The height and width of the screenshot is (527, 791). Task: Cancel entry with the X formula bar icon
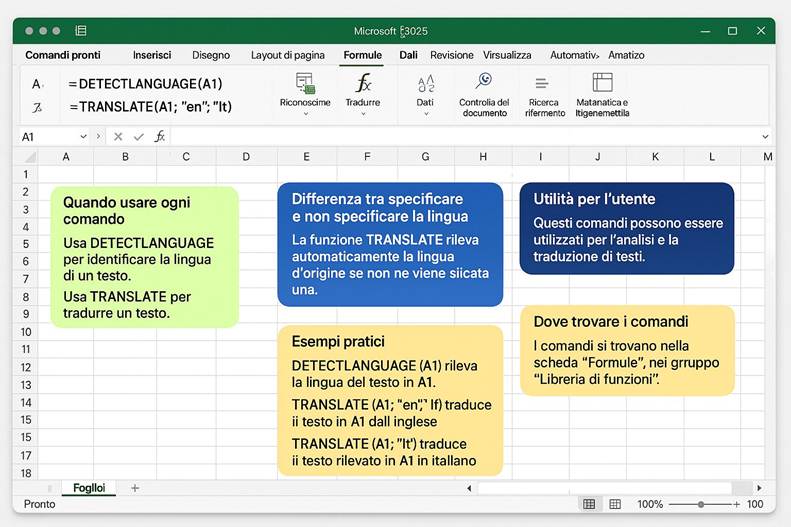(118, 137)
